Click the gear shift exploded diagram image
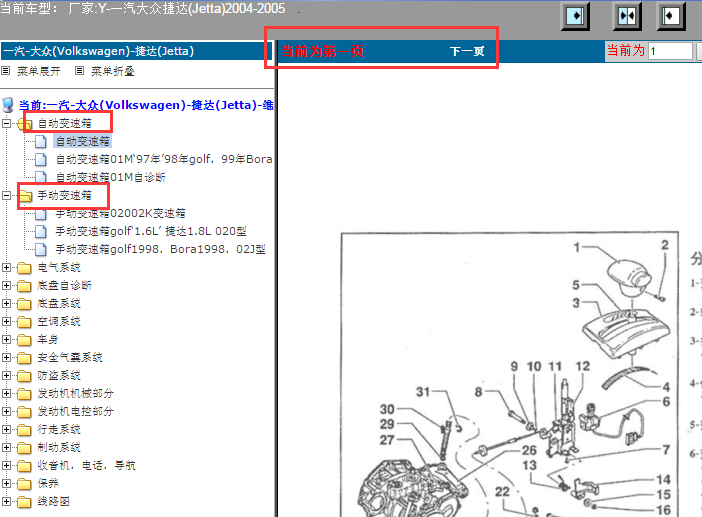702x517 pixels. pos(509,374)
